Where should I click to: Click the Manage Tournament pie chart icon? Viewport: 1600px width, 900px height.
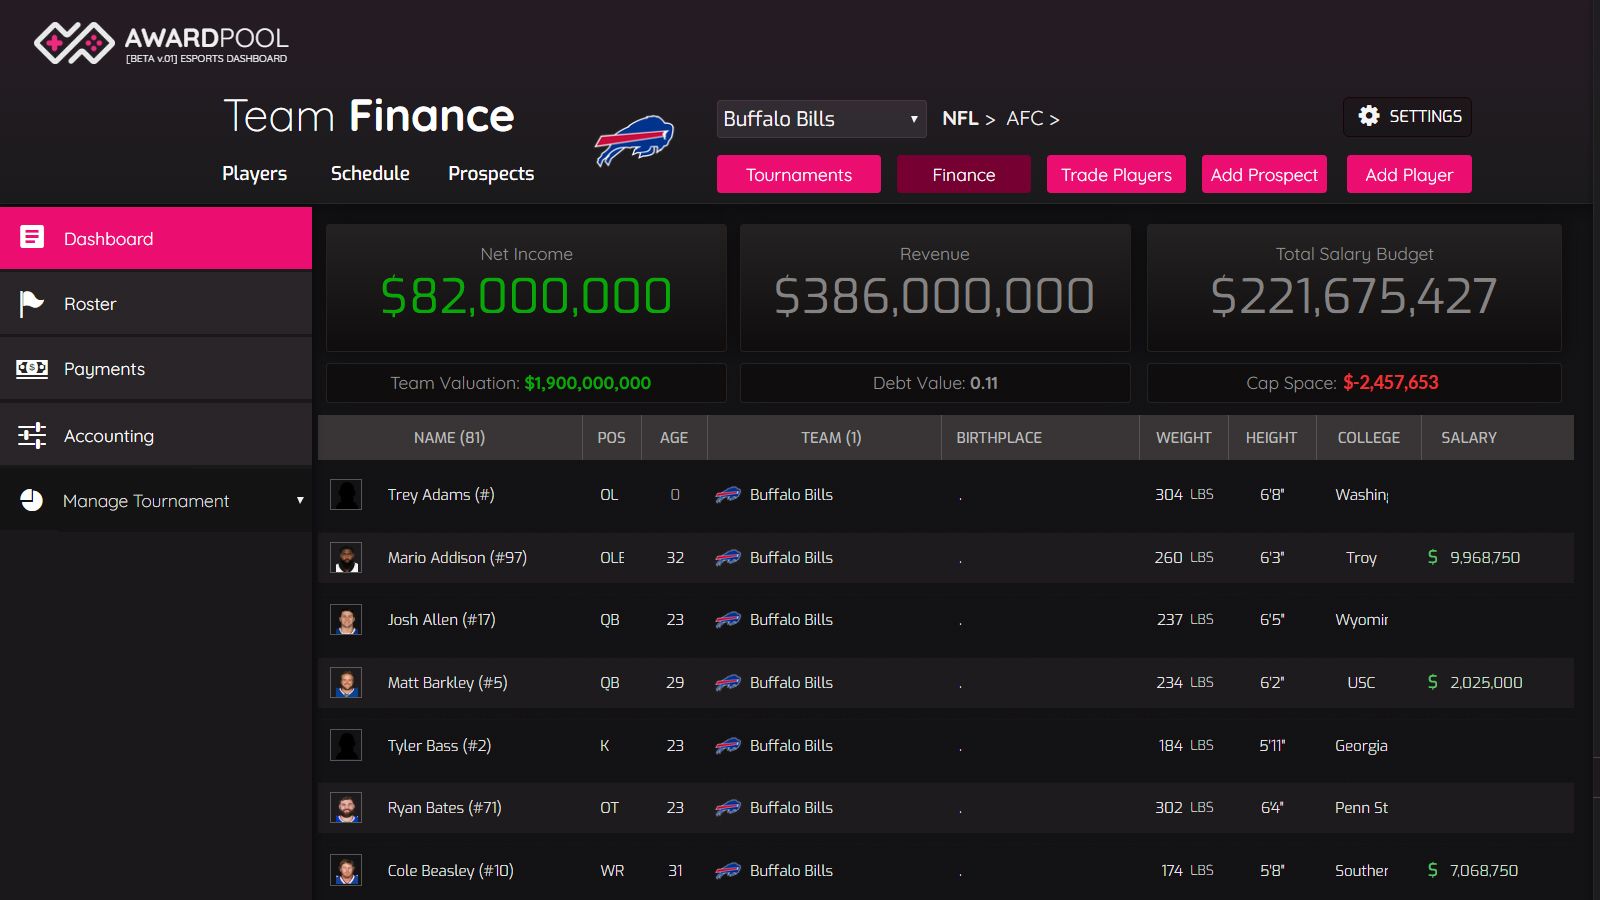click(32, 500)
